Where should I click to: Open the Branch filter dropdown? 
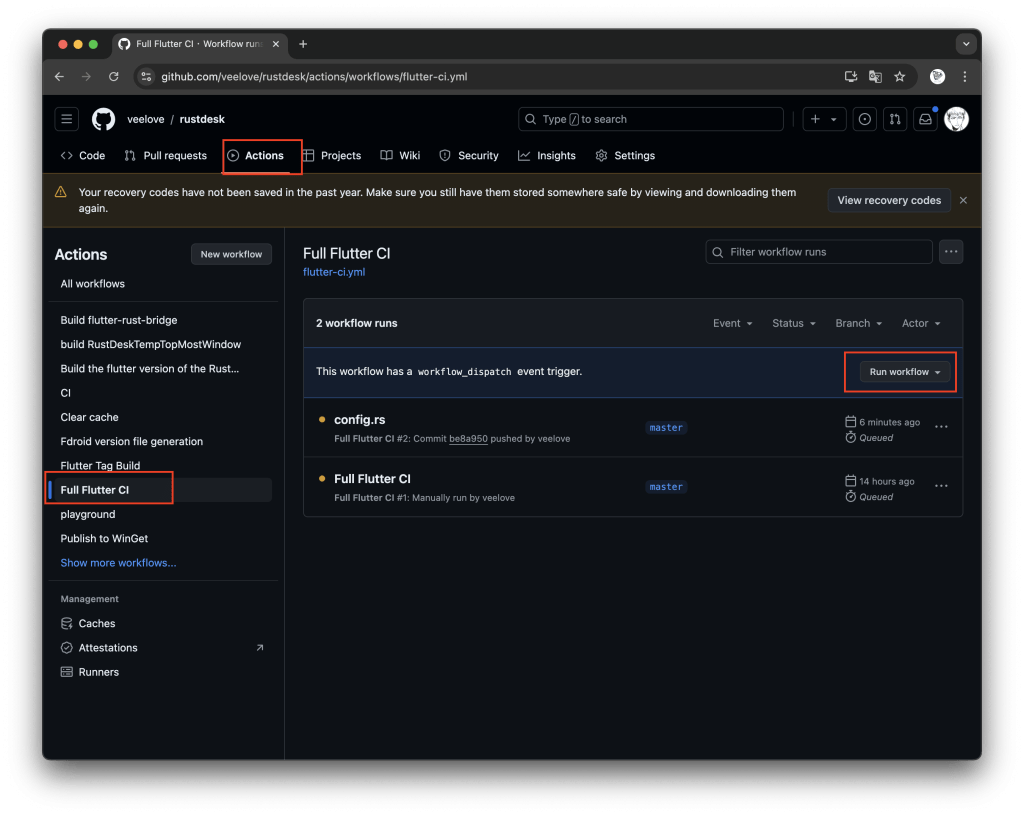point(858,323)
